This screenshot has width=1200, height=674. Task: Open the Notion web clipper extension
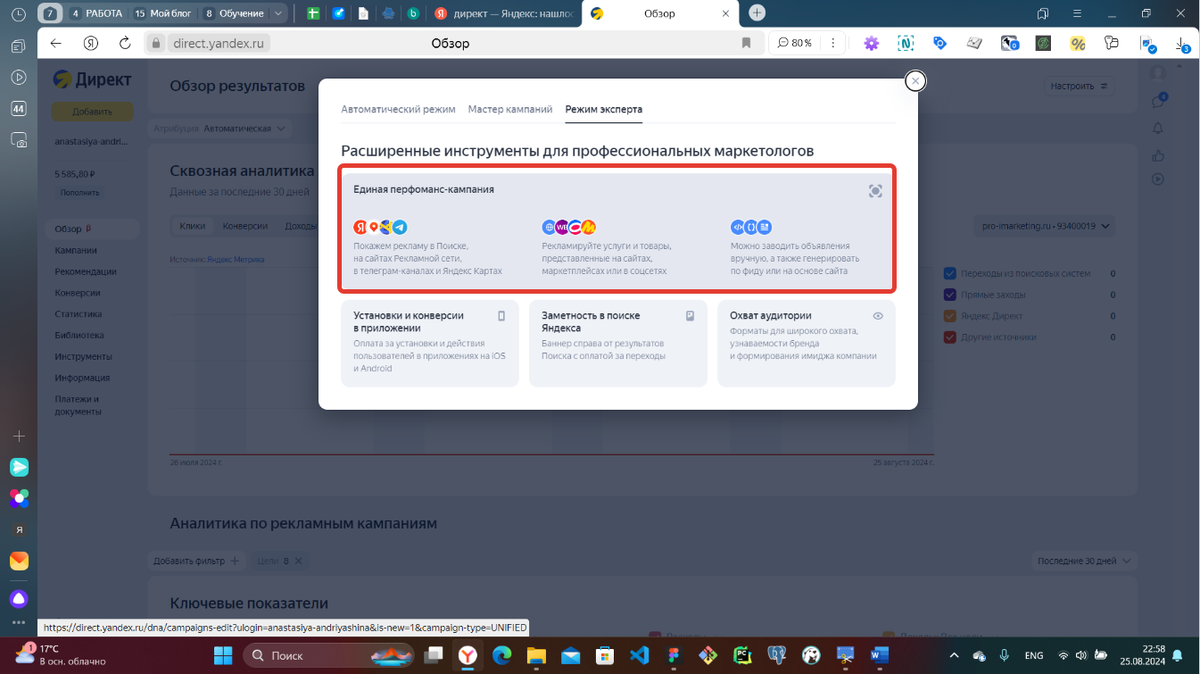click(x=905, y=43)
